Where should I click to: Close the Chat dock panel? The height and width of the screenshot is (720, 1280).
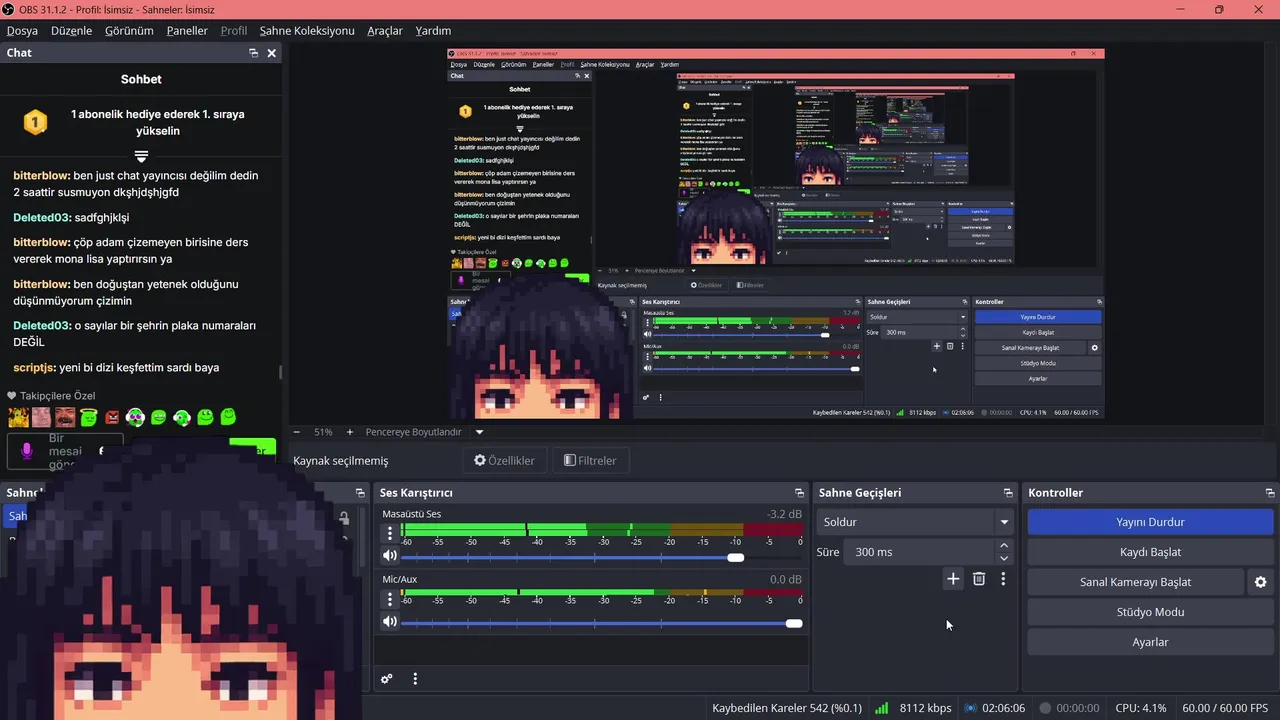point(271,53)
